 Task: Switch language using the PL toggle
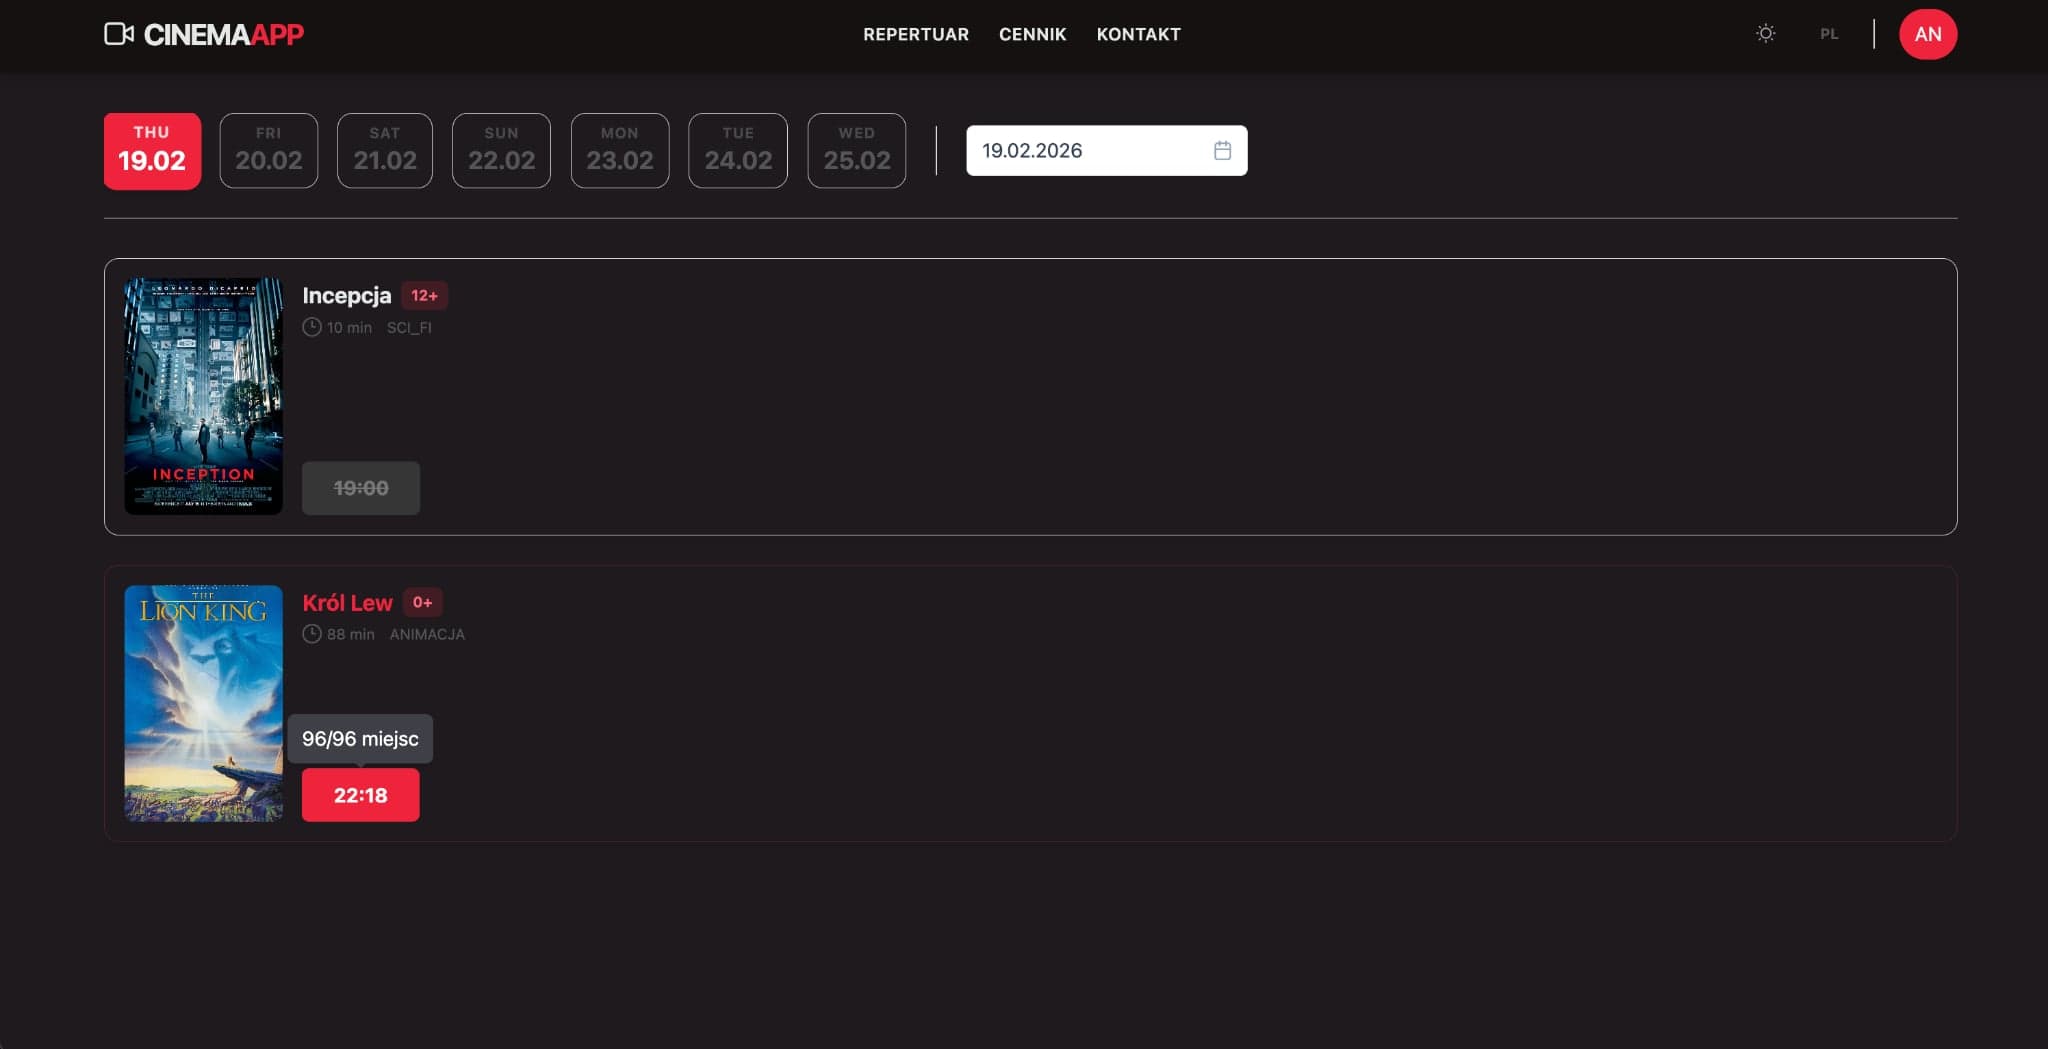[x=1829, y=33]
